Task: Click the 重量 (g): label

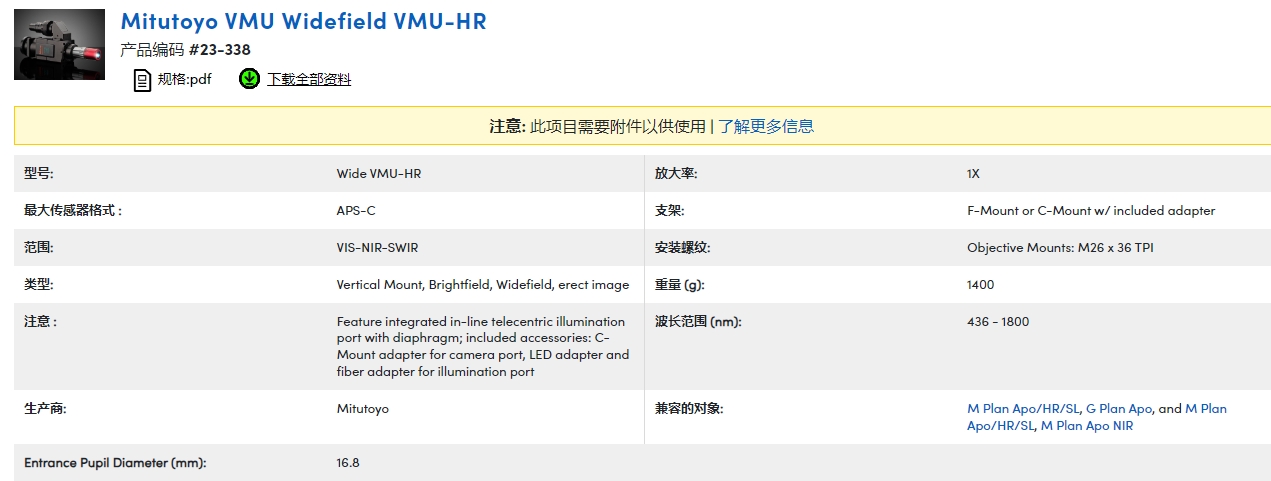Action: click(x=680, y=285)
